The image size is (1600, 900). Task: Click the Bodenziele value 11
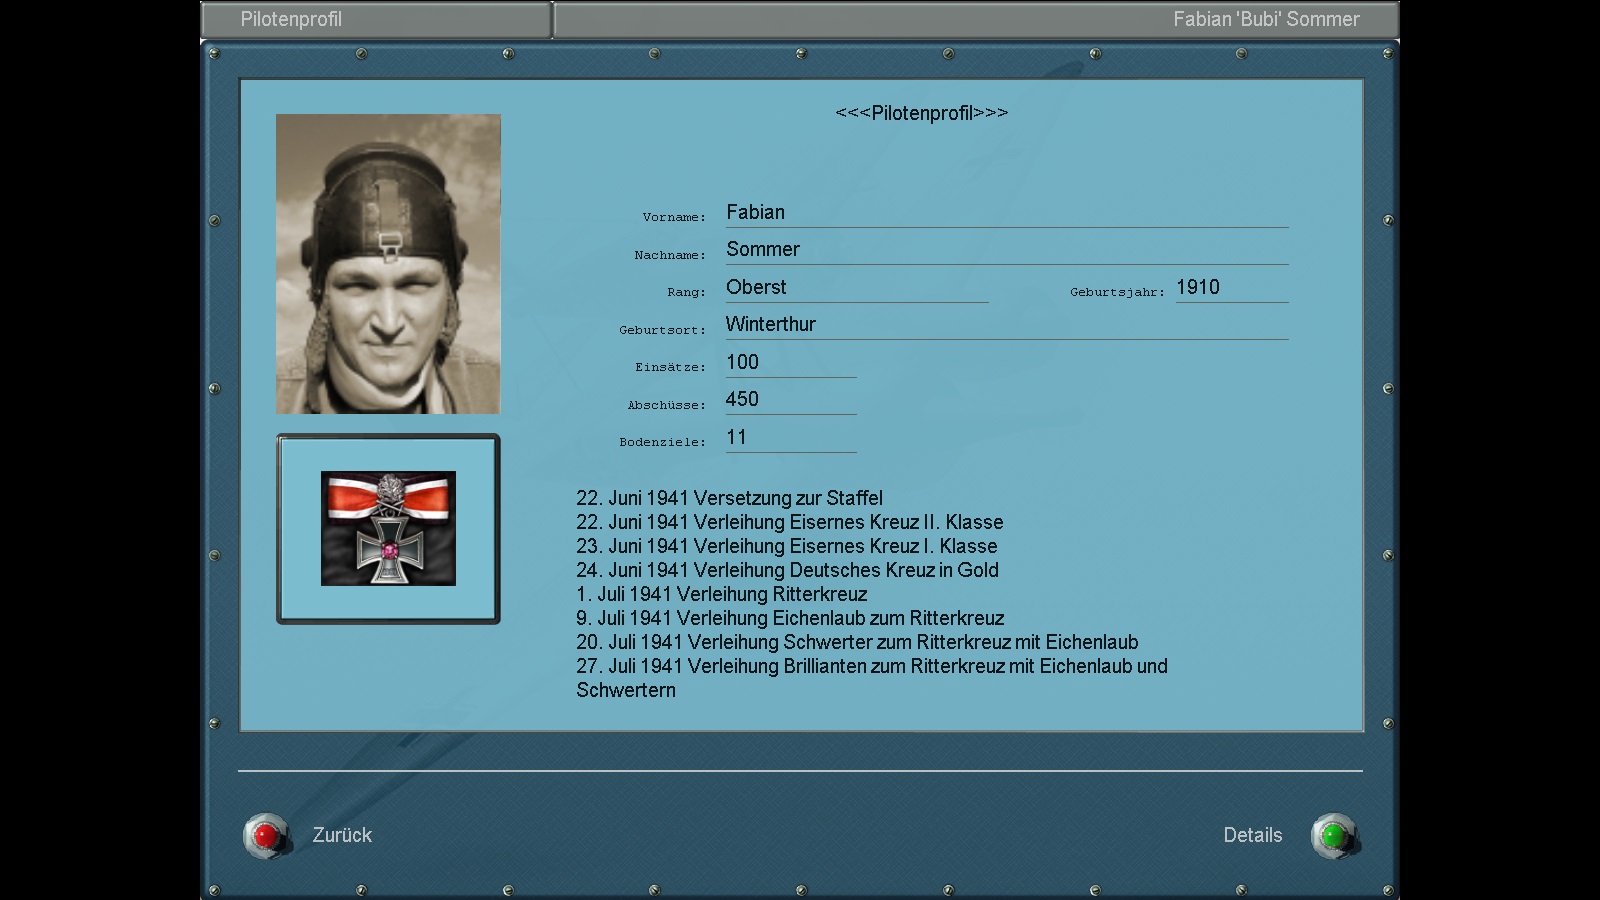tap(791, 438)
